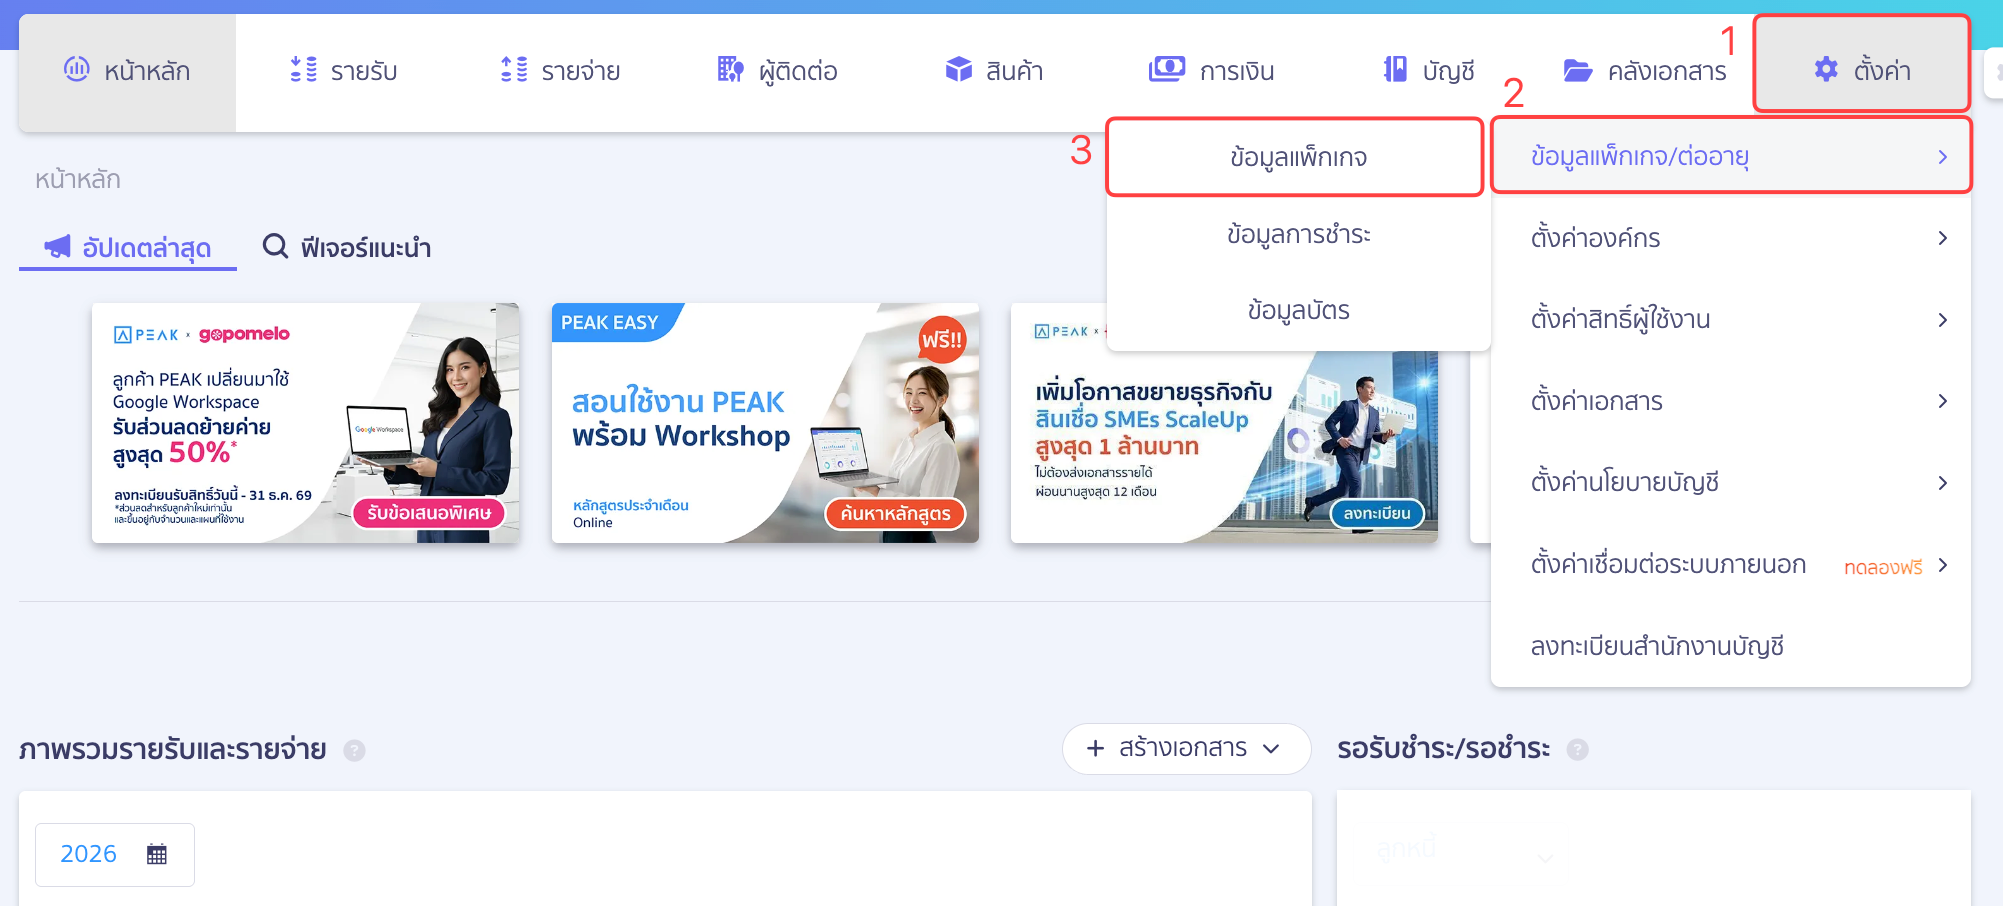Screen dimensions: 2003x906
Task: Click the รายรับ income list icon
Action: [x=304, y=69]
